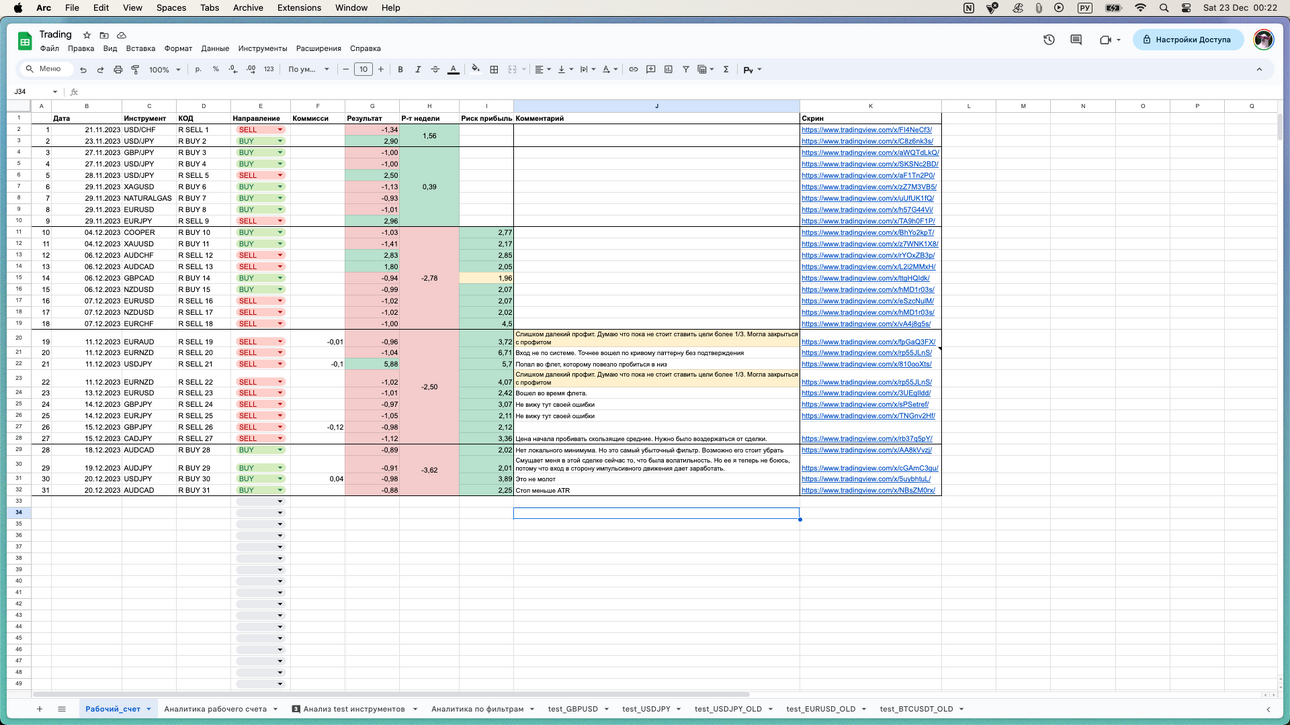The image size is (1290, 725).
Task: Switch to Аналитика рабочего счета sheet
Action: coord(215,709)
